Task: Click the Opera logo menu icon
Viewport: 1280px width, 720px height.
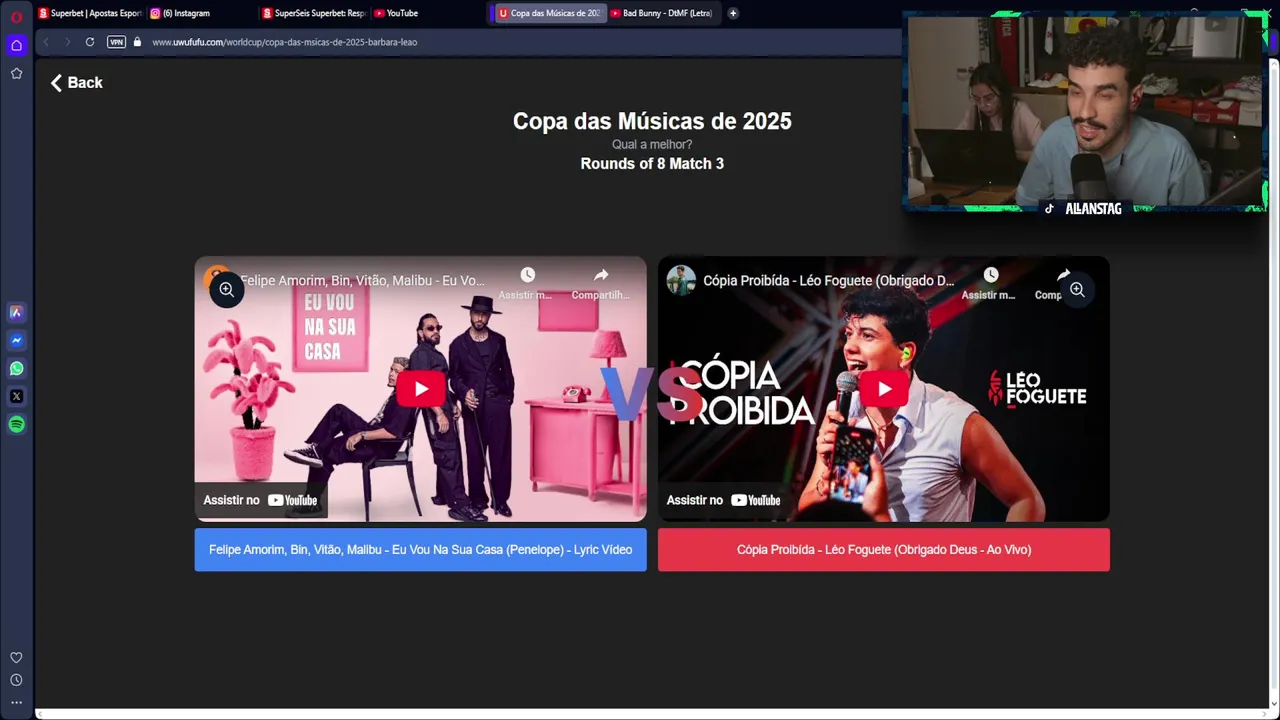Action: click(x=16, y=15)
